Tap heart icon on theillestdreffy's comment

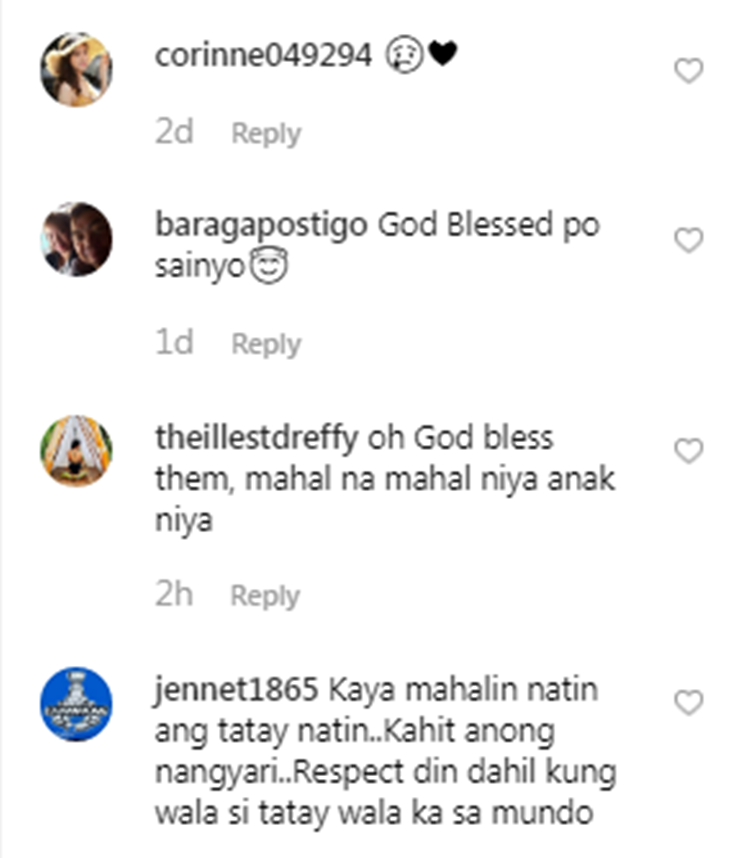688,451
